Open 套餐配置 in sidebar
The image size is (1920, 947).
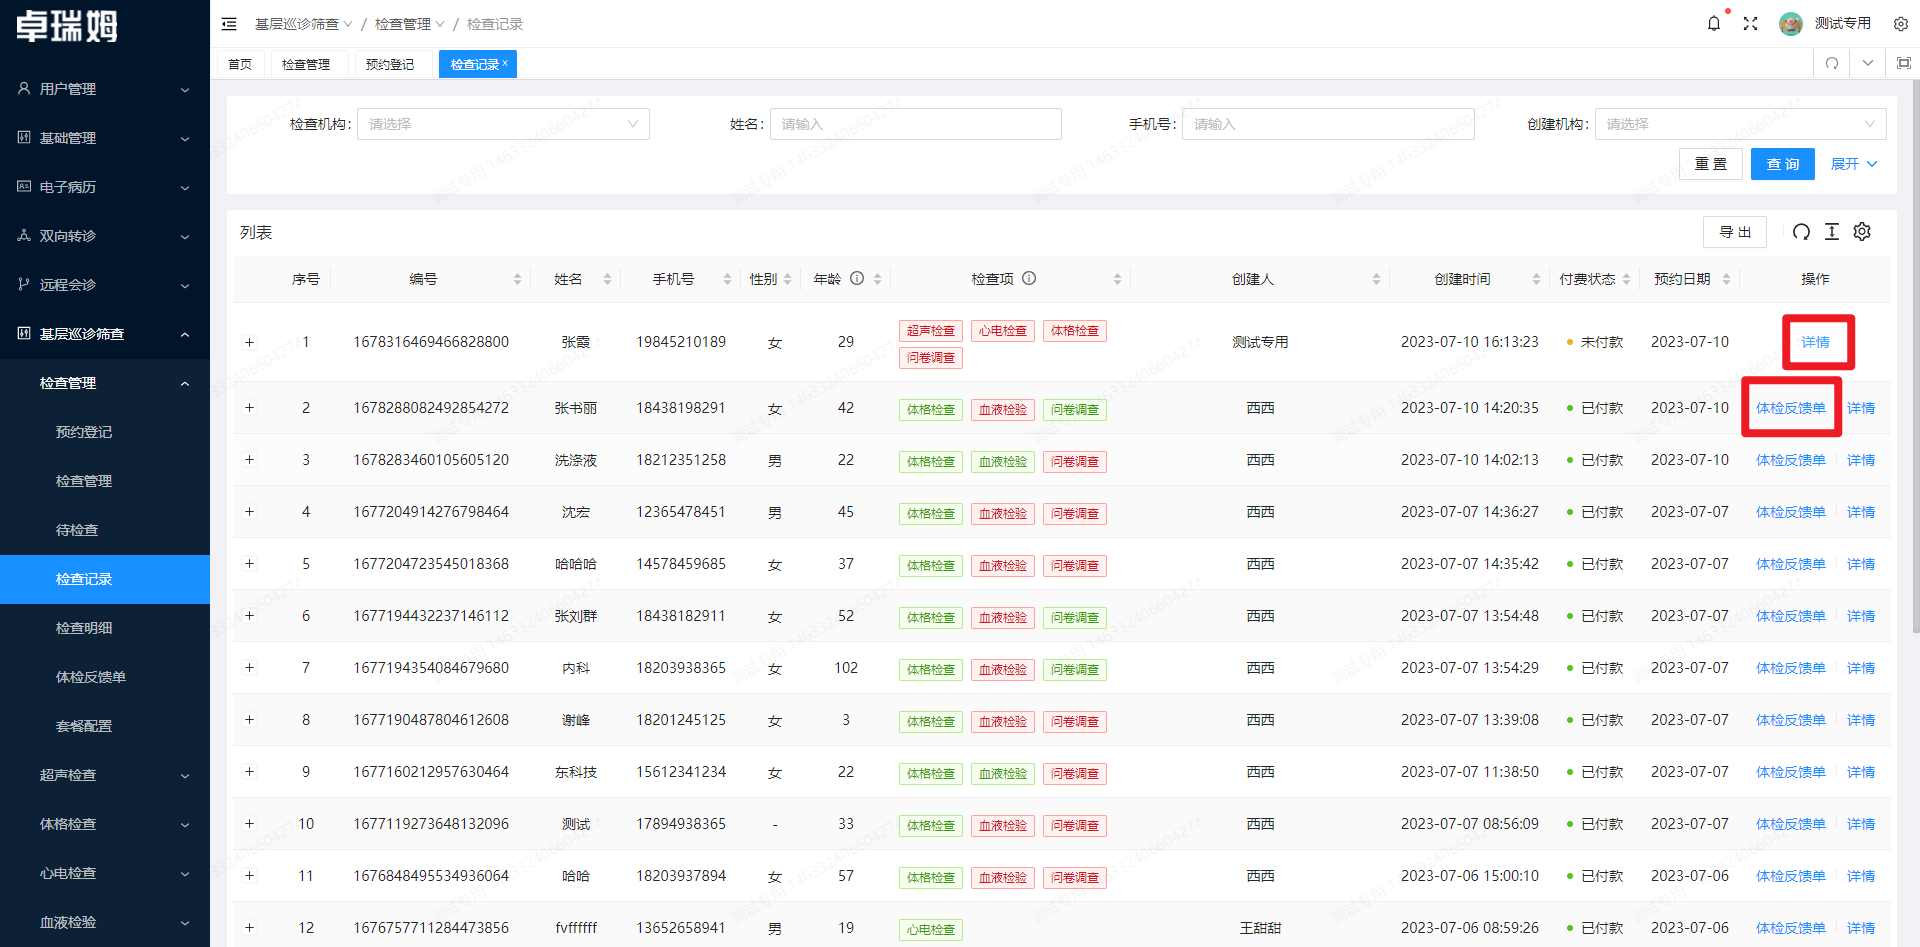coord(105,726)
